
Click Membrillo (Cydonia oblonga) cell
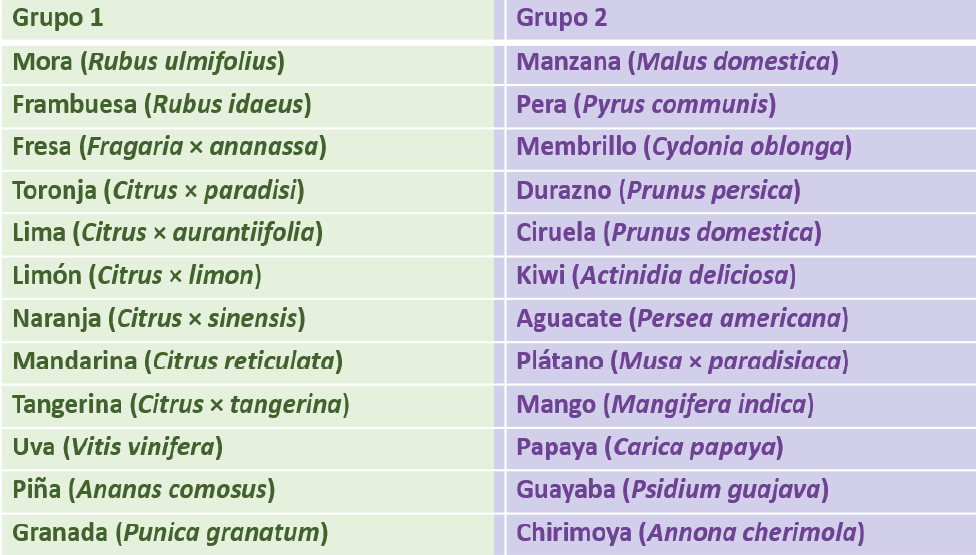741,149
